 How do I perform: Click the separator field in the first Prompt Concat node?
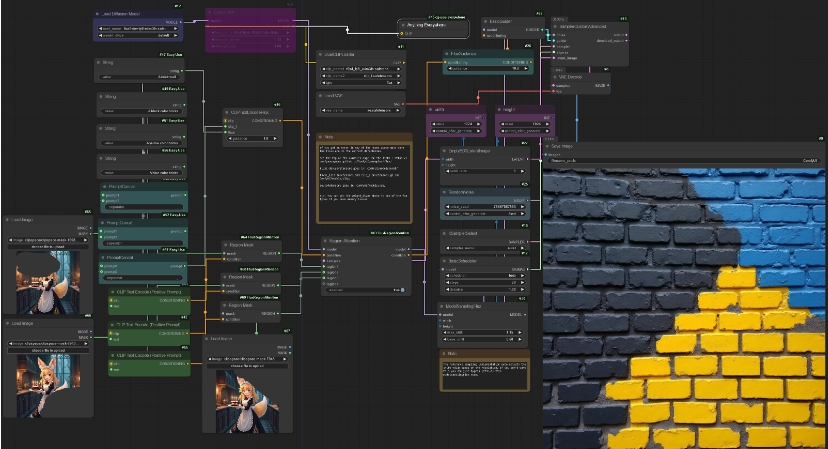(x=143, y=209)
